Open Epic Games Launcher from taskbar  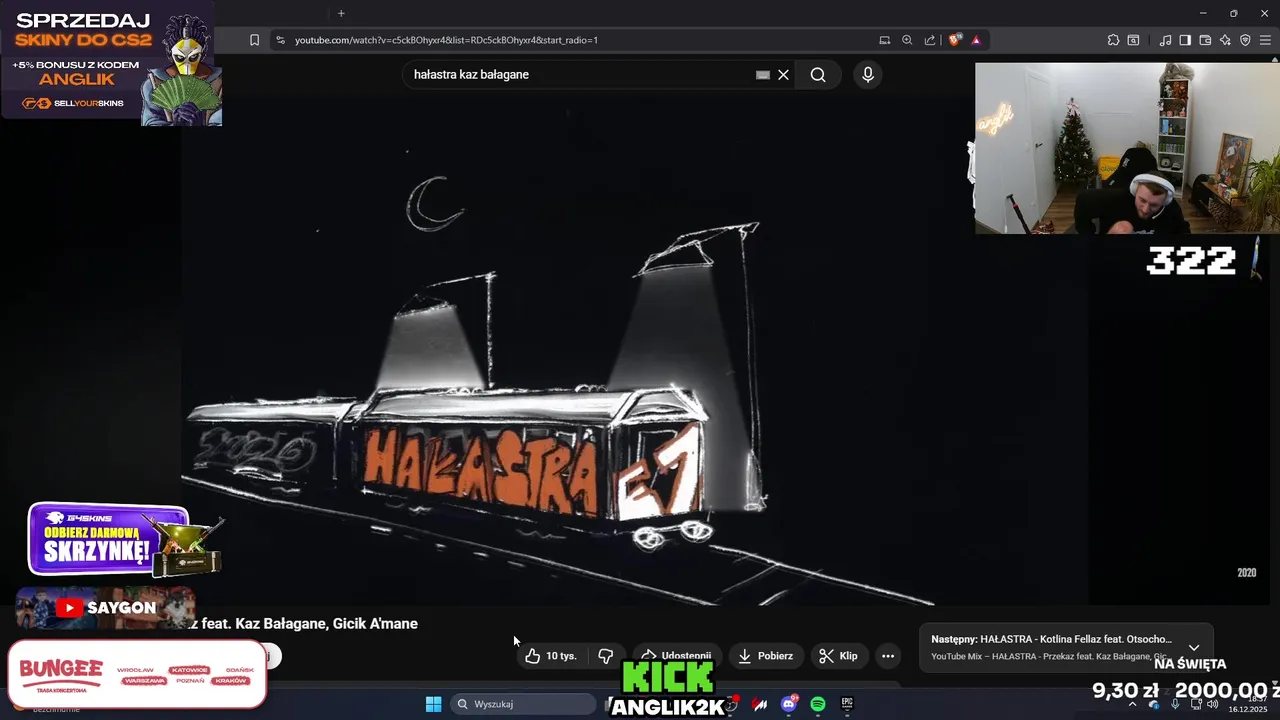(847, 704)
